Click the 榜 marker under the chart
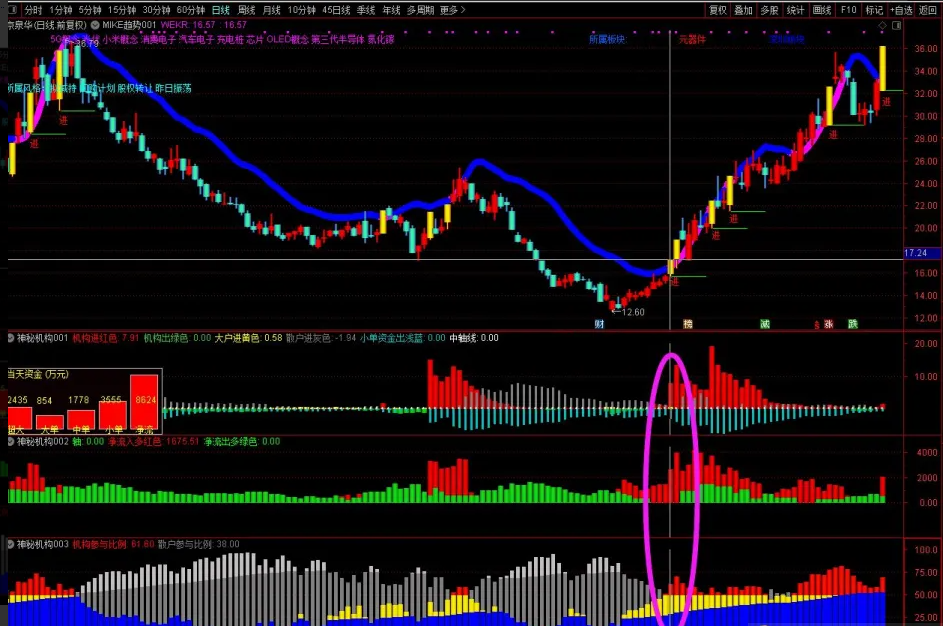943x626 pixels. coord(687,324)
